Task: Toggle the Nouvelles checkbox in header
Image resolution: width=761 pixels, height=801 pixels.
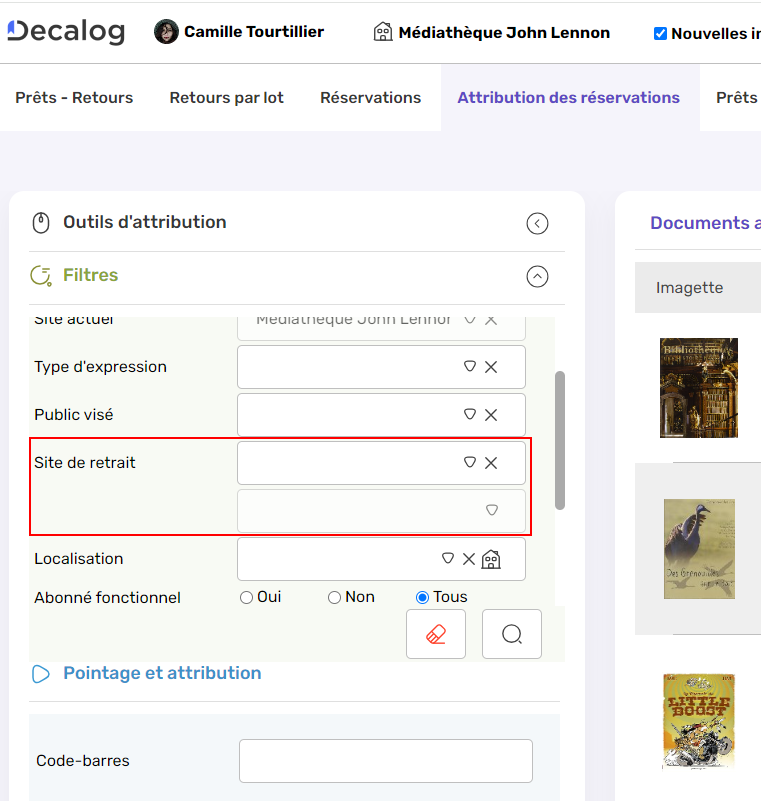Action: tap(660, 33)
